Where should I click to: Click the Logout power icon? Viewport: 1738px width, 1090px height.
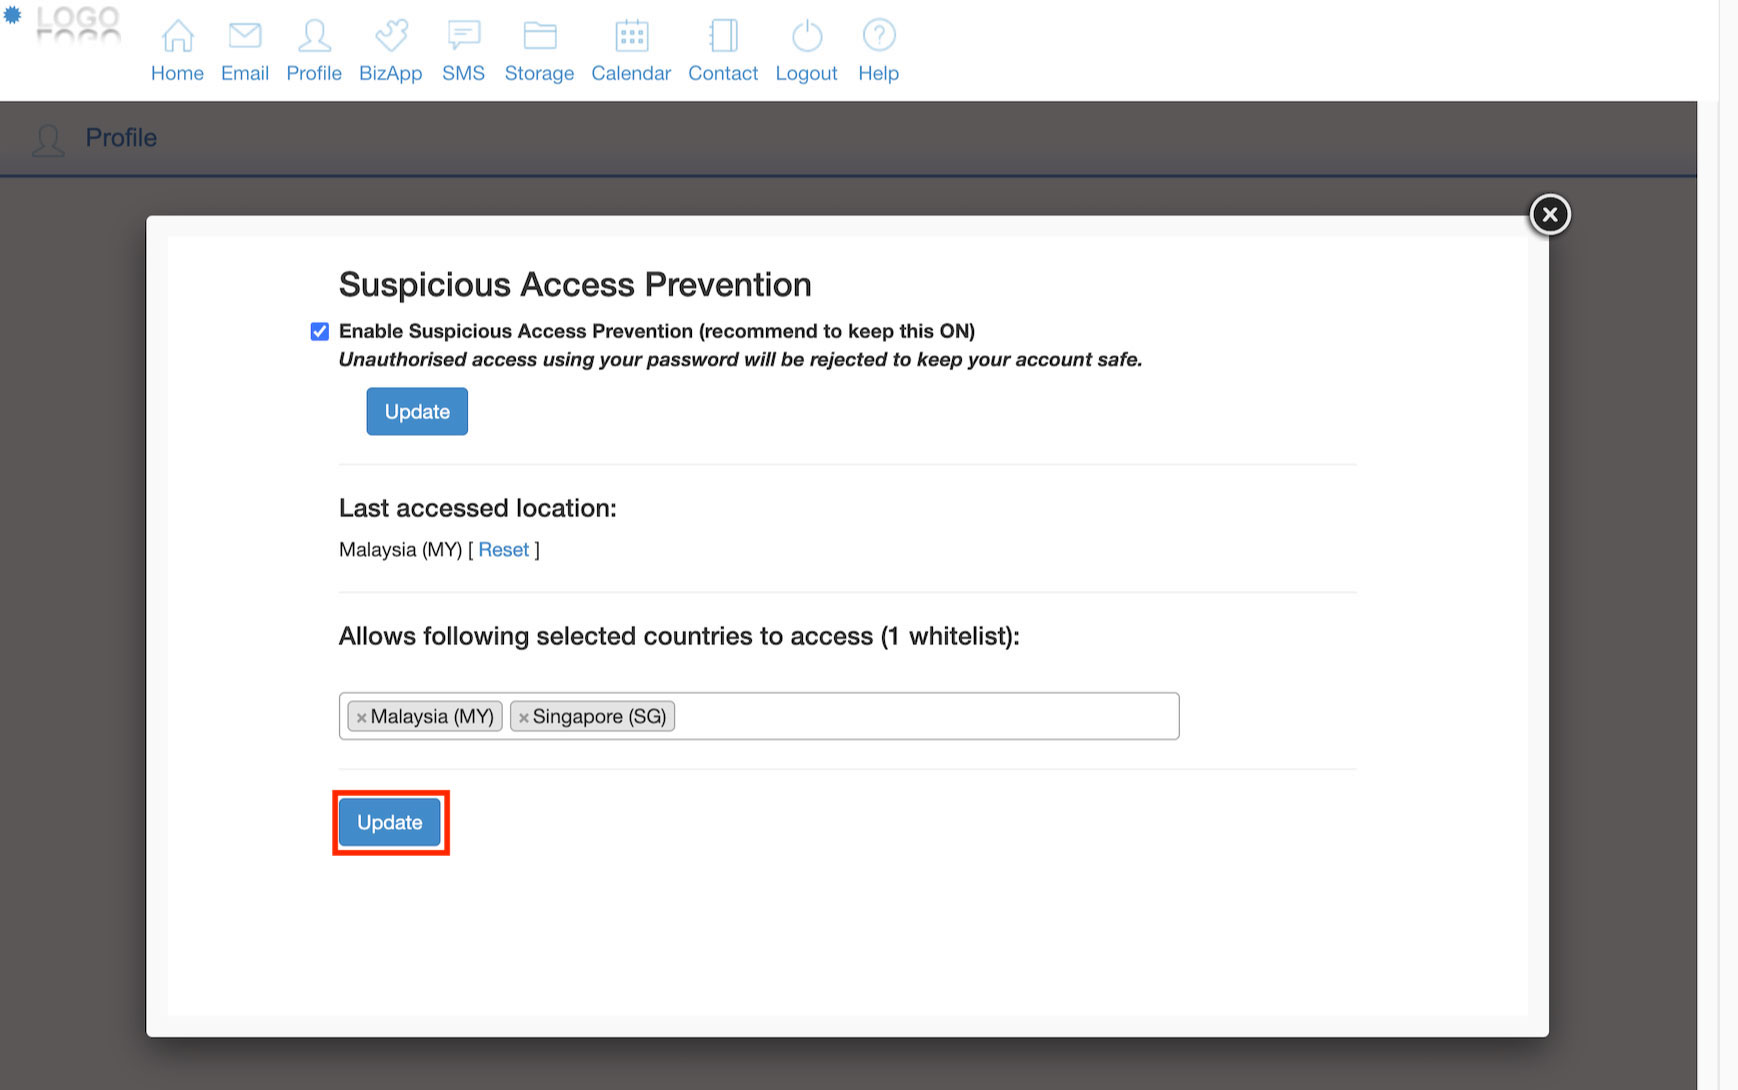(x=807, y=36)
